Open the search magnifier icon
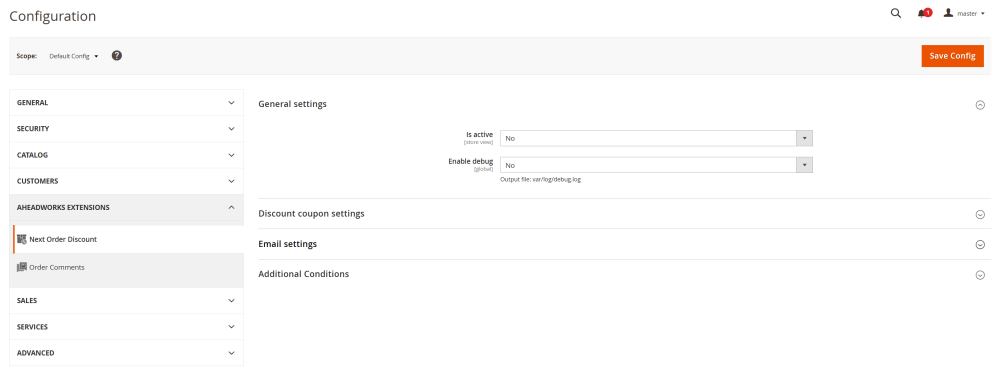1000x376 pixels. (x=895, y=13)
